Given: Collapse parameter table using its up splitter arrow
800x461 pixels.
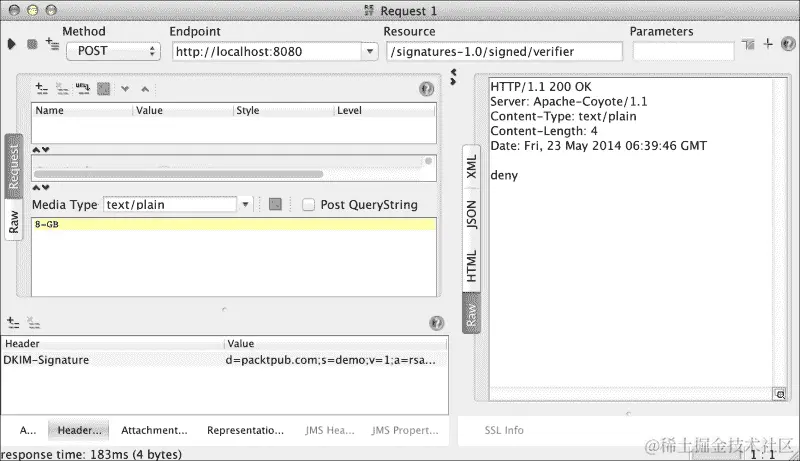Looking at the screenshot, I should 36,149.
